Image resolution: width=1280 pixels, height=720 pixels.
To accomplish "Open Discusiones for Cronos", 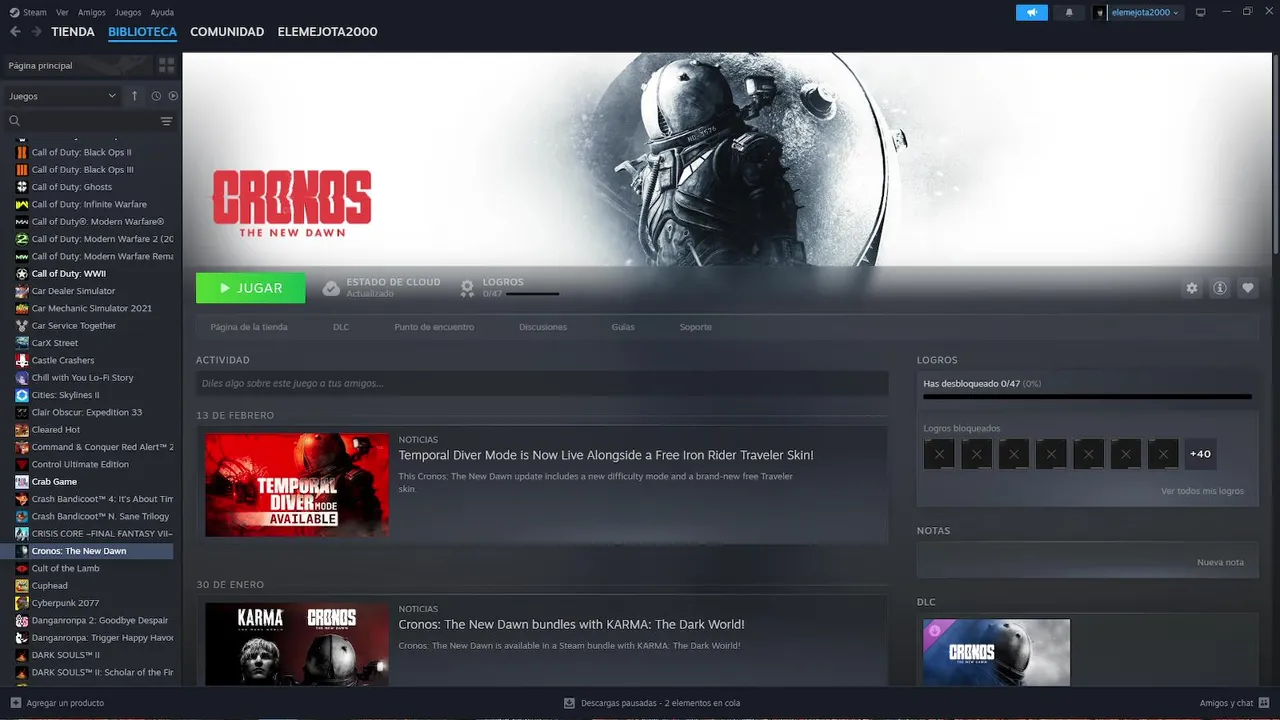I will click(543, 327).
